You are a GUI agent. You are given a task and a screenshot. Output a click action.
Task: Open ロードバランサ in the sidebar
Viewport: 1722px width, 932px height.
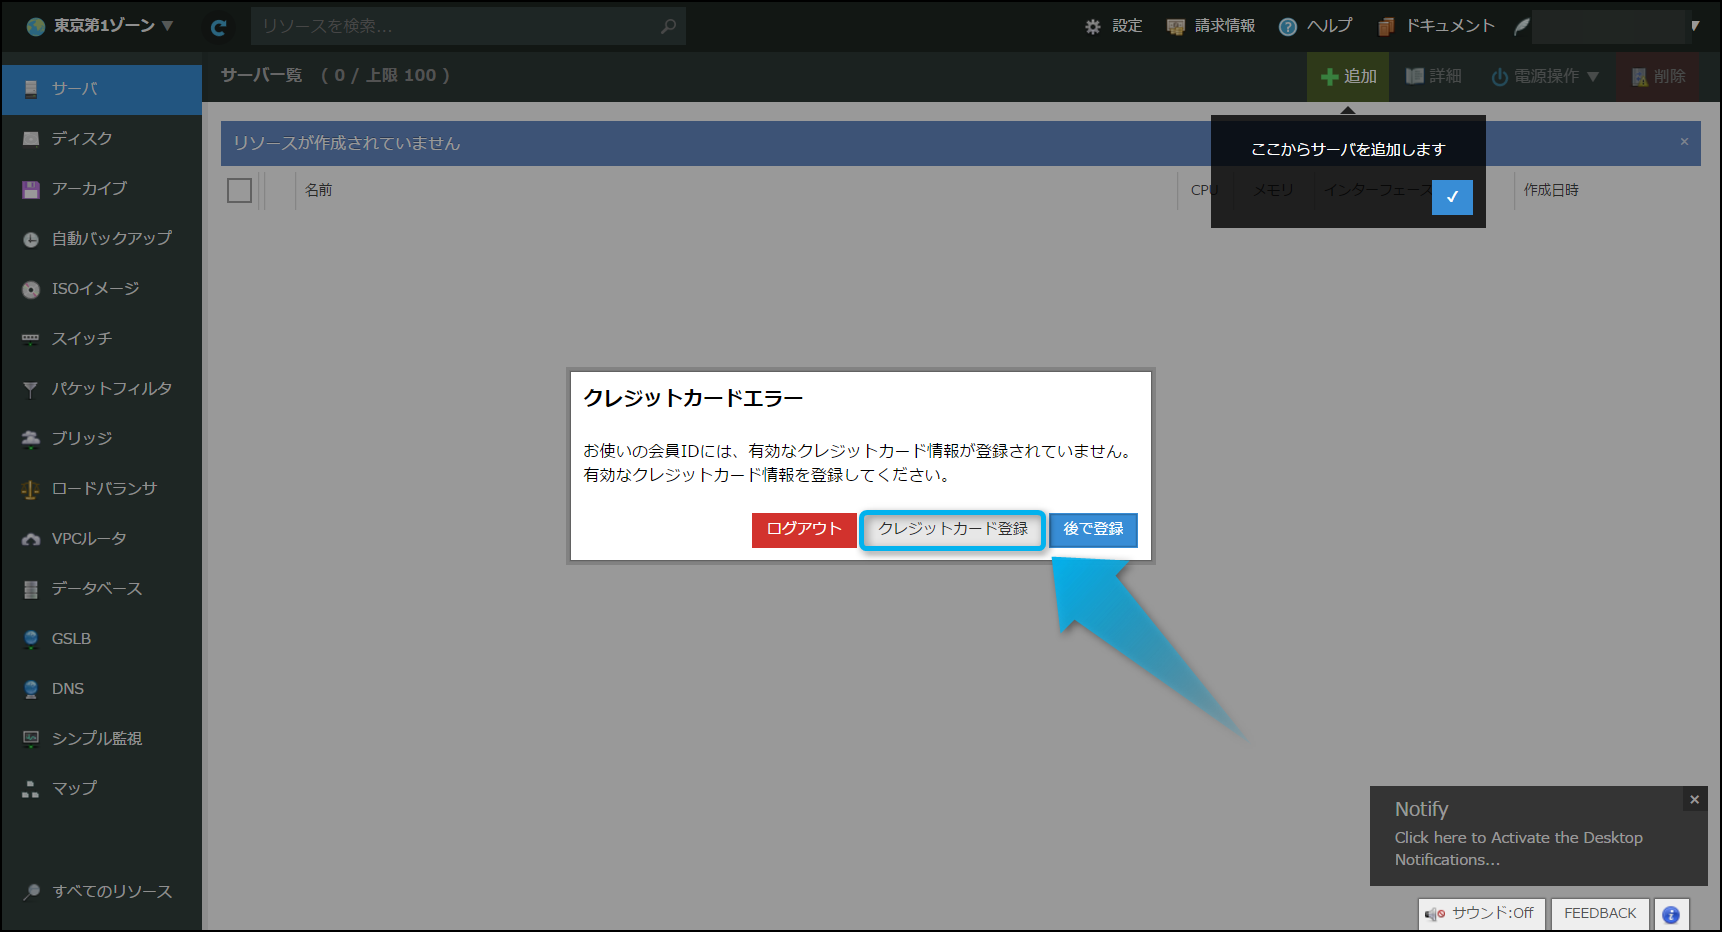(x=104, y=489)
